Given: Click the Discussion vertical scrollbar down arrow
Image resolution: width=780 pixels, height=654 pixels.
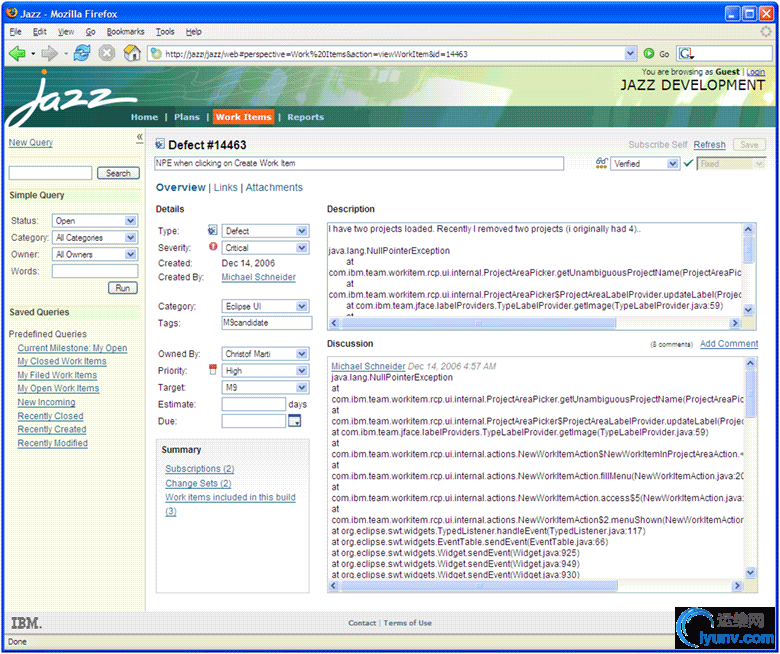Looking at the screenshot, I should click(x=751, y=572).
